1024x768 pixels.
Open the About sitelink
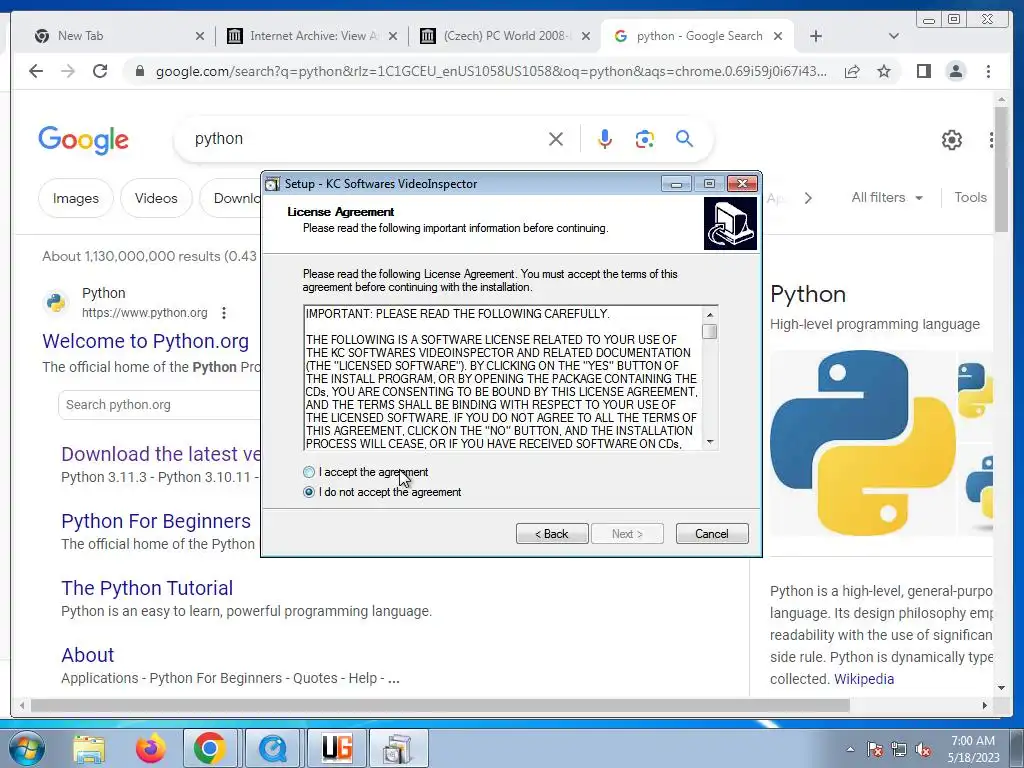coord(88,655)
